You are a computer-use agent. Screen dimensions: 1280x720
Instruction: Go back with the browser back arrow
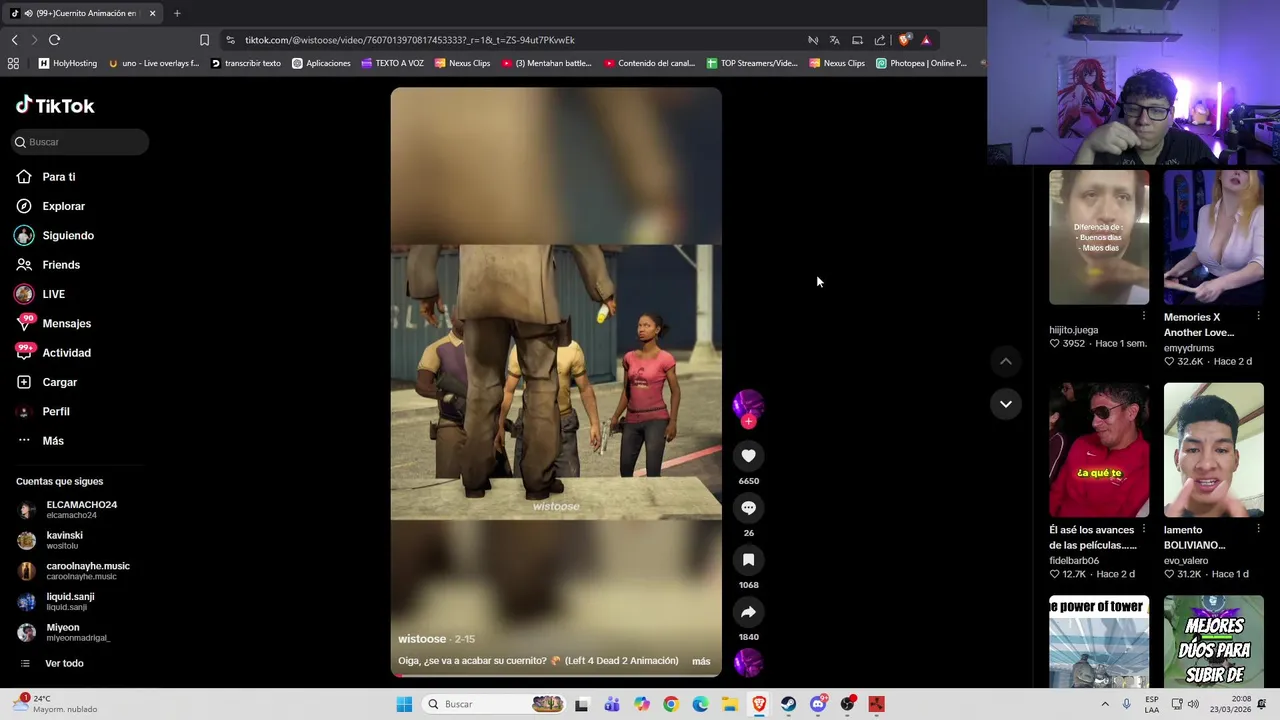coord(14,40)
